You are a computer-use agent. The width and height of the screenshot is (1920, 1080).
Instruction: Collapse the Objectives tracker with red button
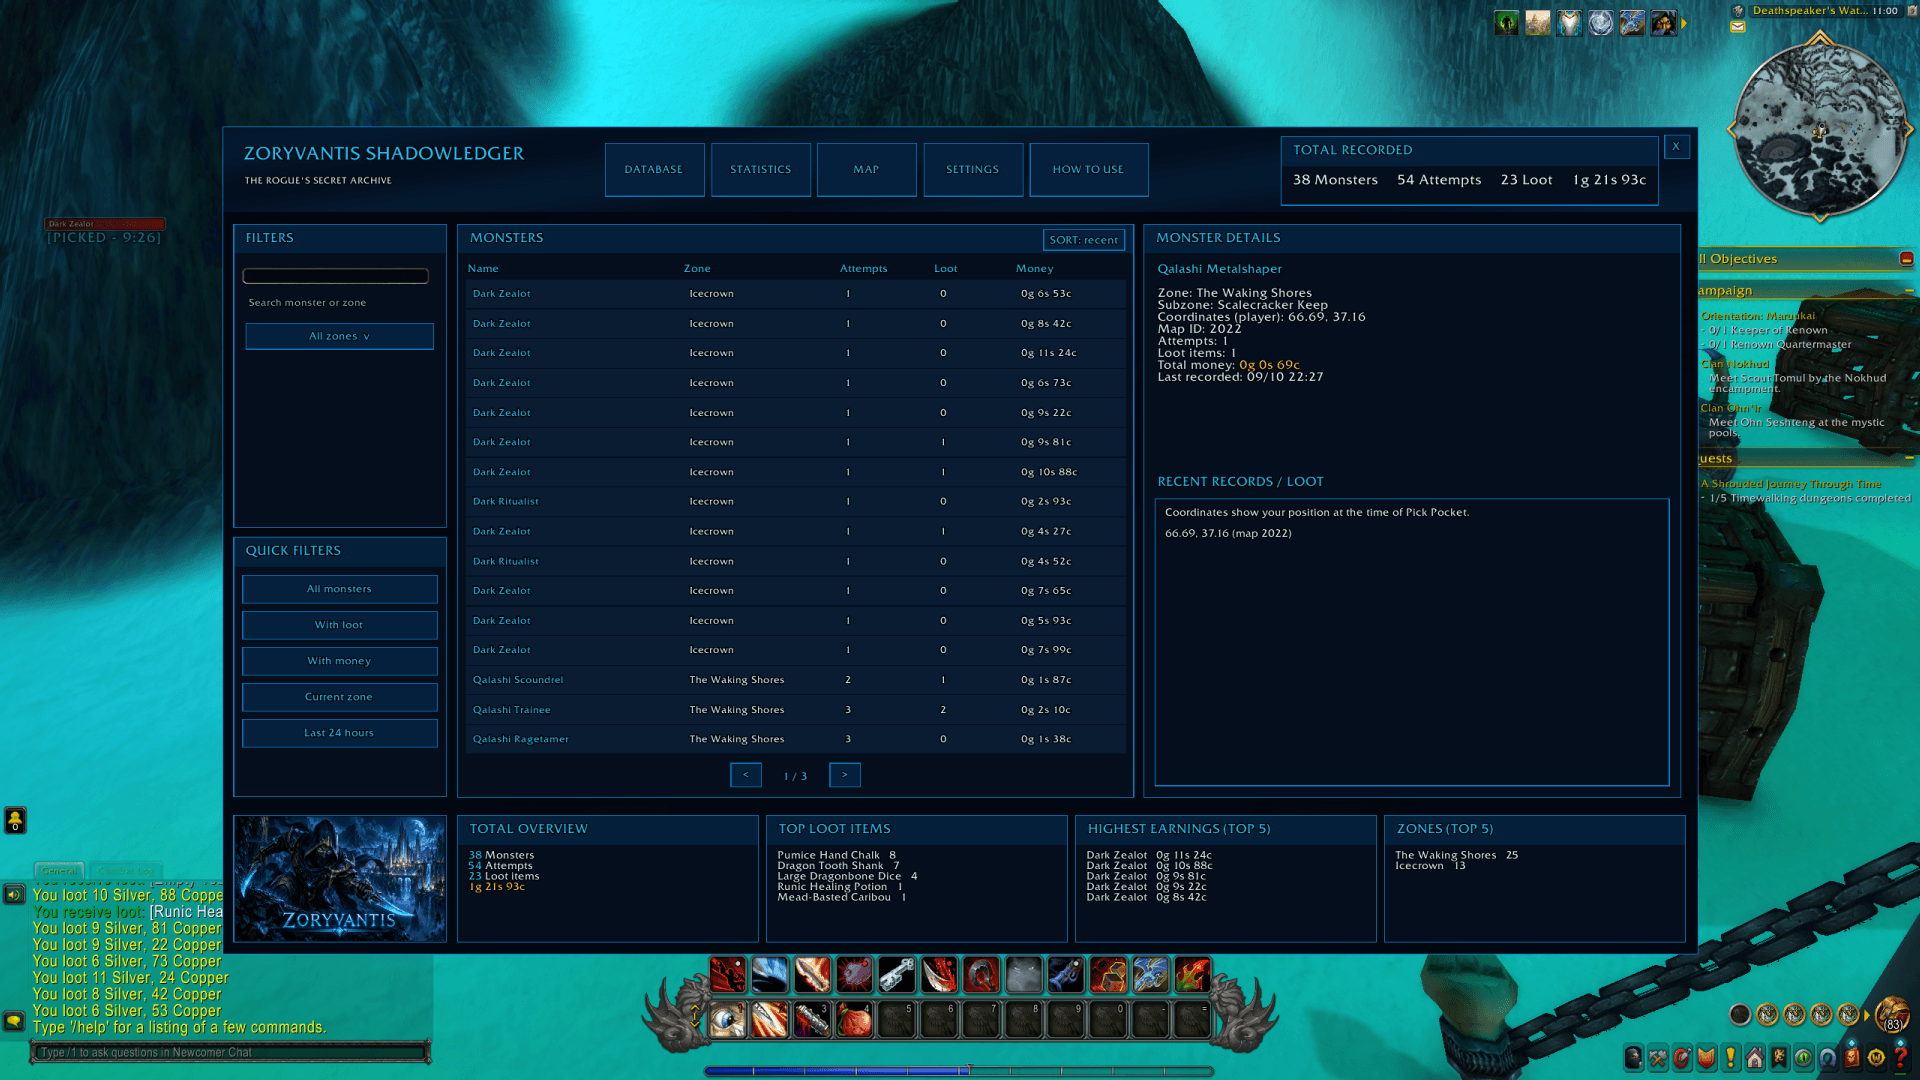pyautogui.click(x=1906, y=259)
